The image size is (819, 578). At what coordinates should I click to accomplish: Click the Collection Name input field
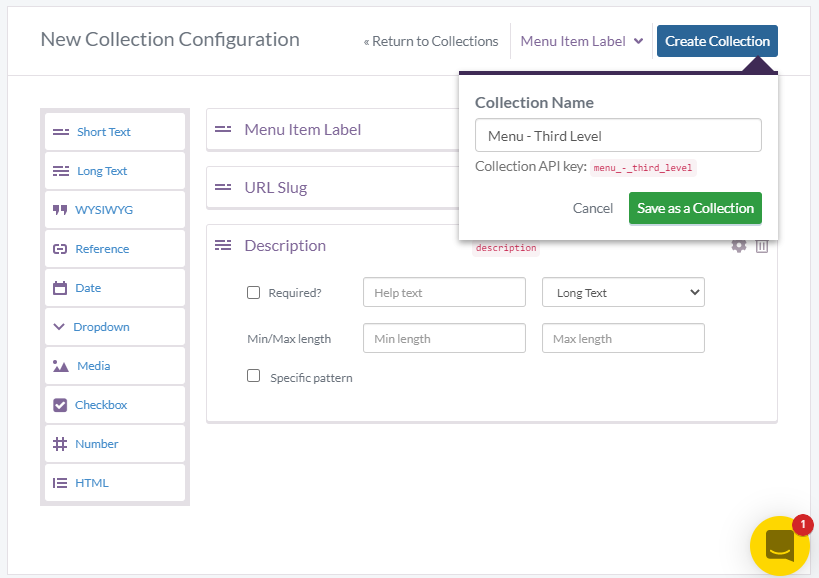618,136
